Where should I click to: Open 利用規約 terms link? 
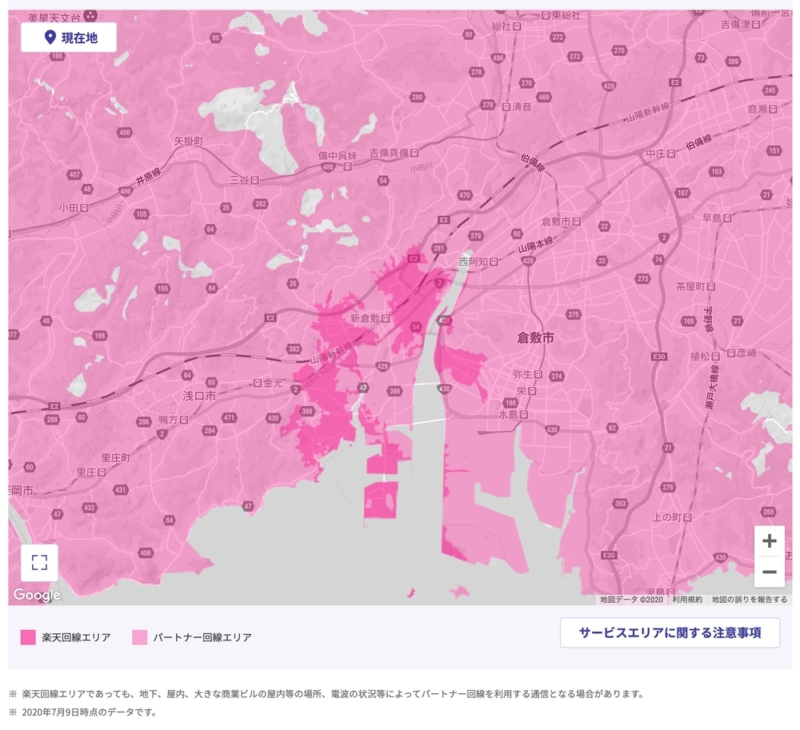pos(687,599)
